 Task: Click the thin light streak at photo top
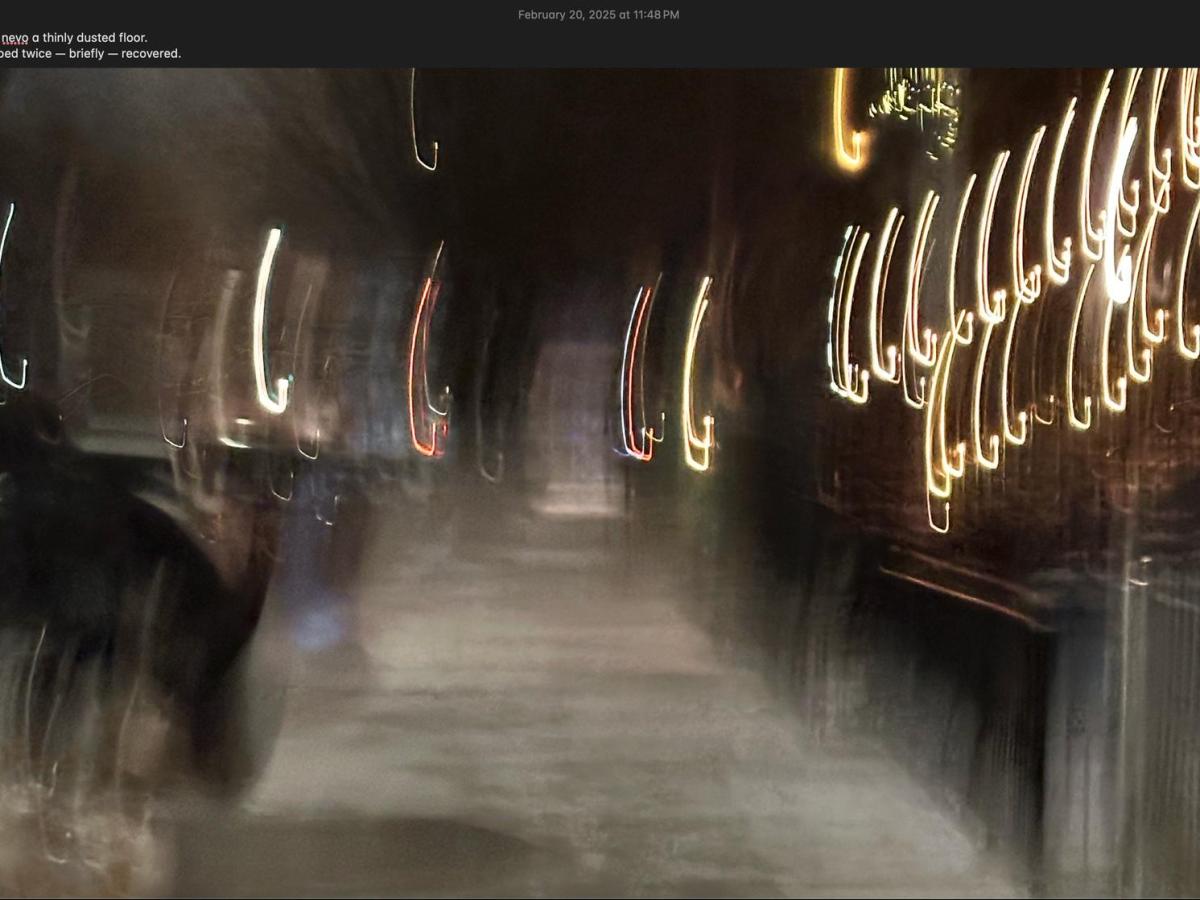(x=420, y=120)
